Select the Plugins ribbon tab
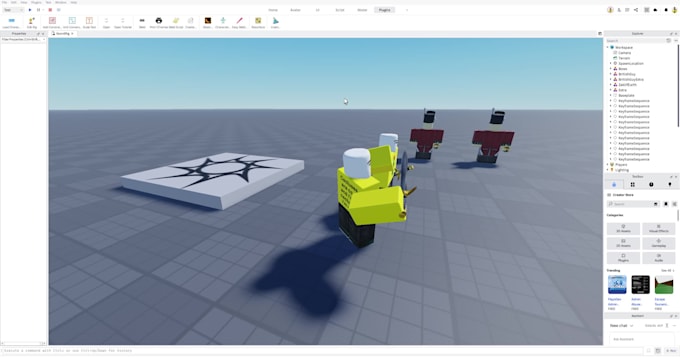Screen dimensions: 680x364 coord(384,10)
